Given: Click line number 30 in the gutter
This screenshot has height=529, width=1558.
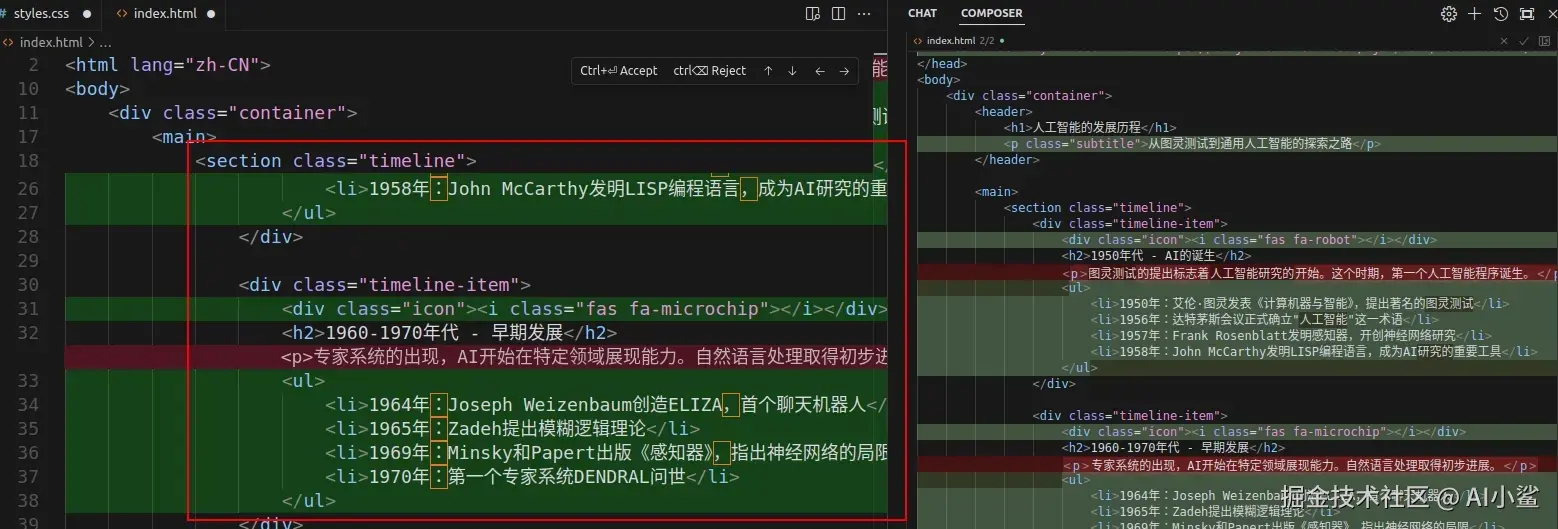Looking at the screenshot, I should pyautogui.click(x=28, y=285).
